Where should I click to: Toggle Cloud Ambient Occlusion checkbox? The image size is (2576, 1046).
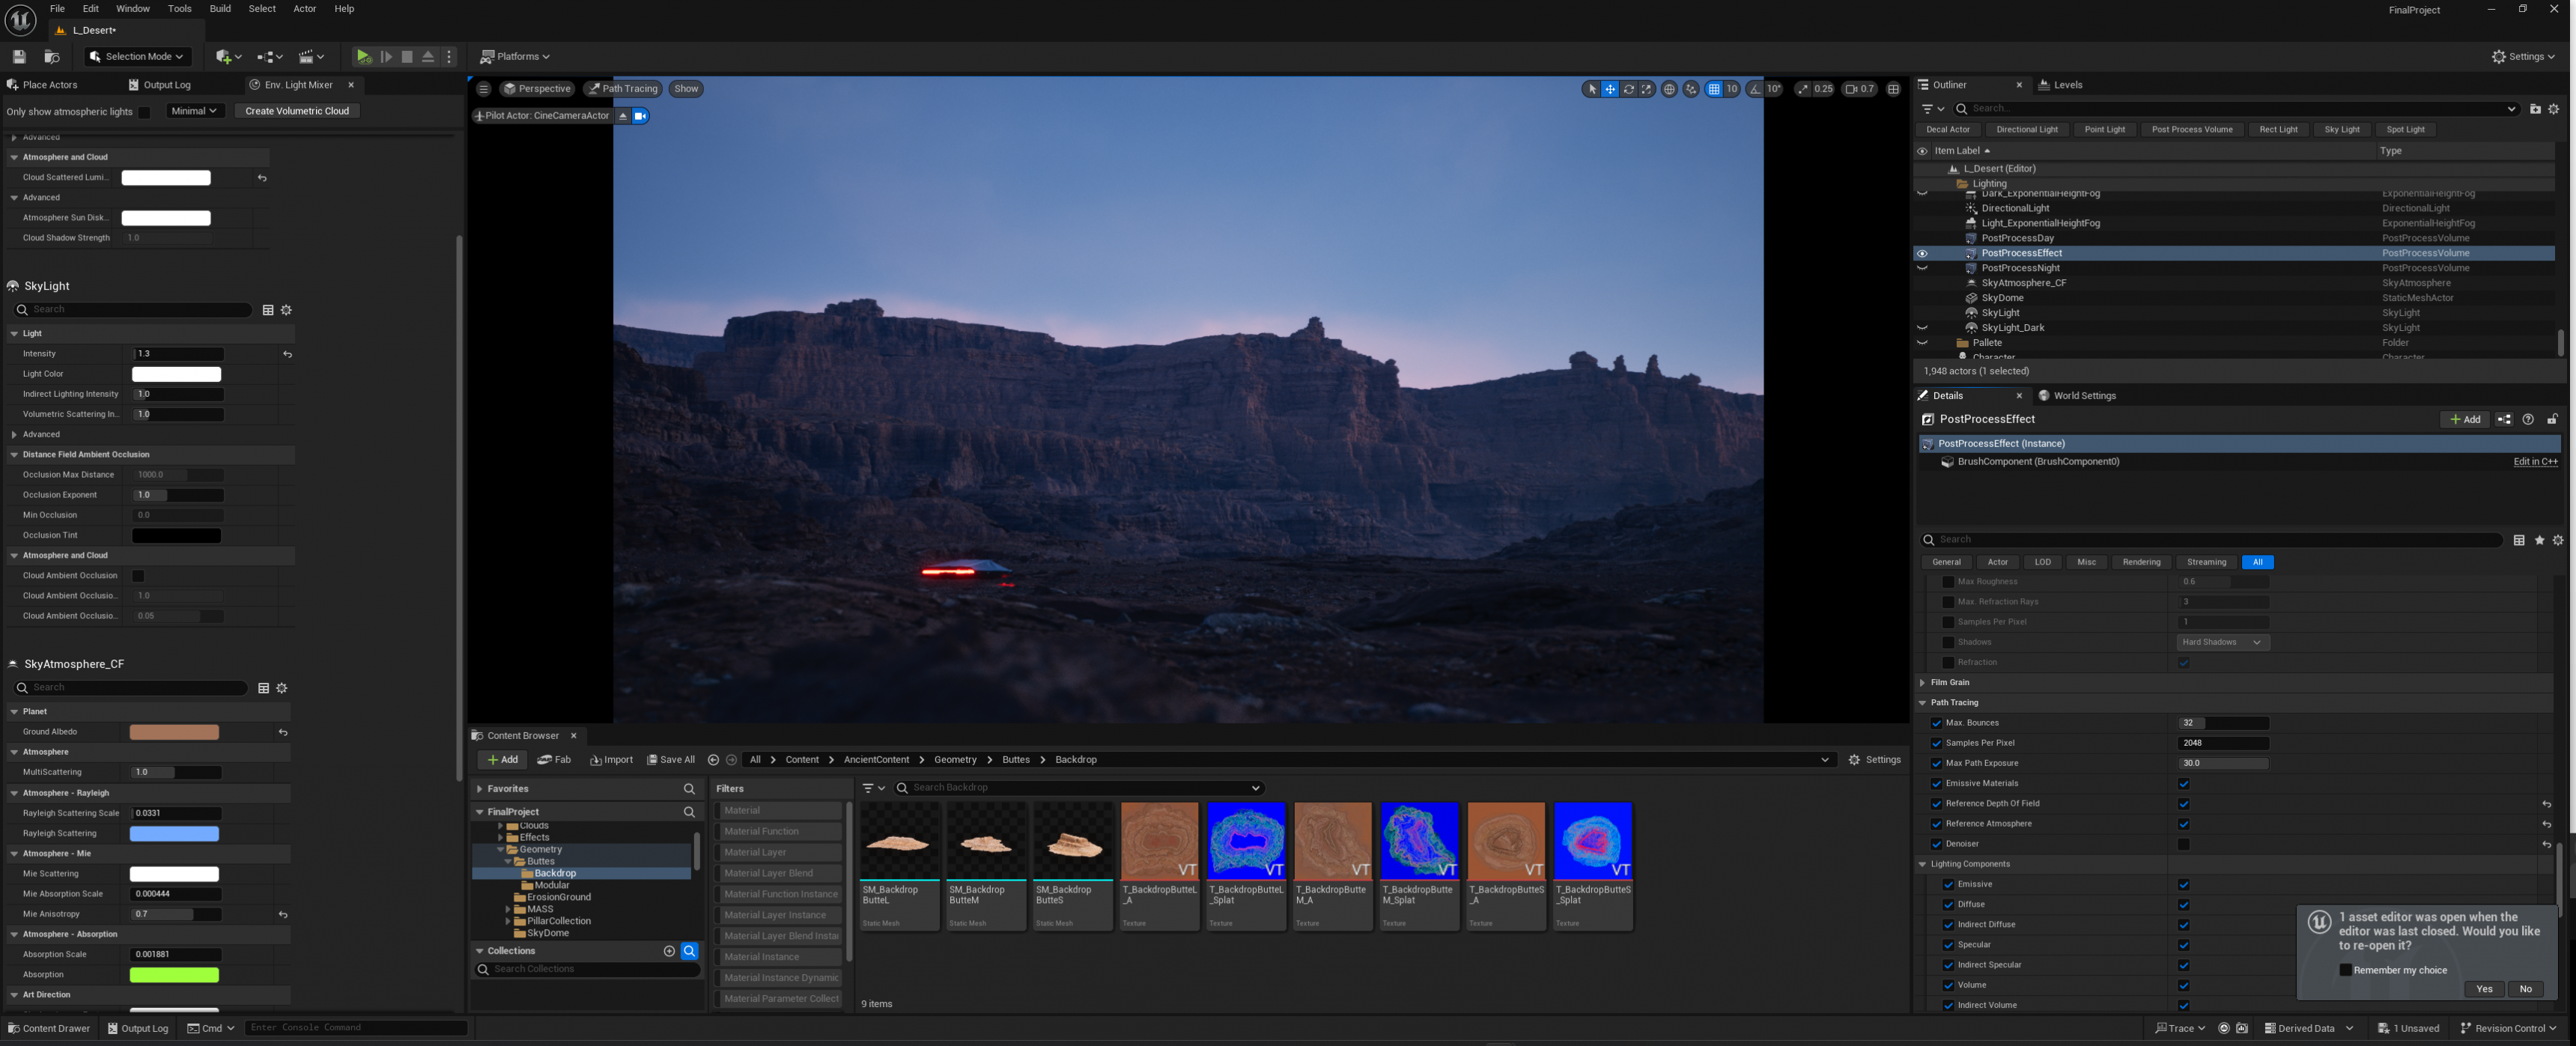(138, 576)
